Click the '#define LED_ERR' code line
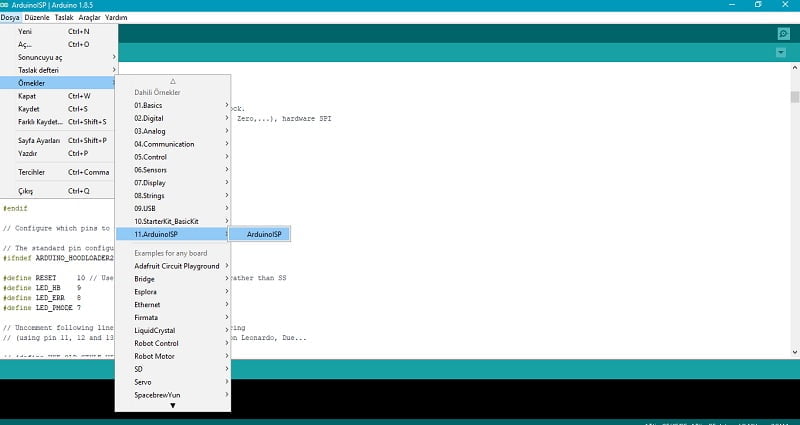 [x=42, y=297]
